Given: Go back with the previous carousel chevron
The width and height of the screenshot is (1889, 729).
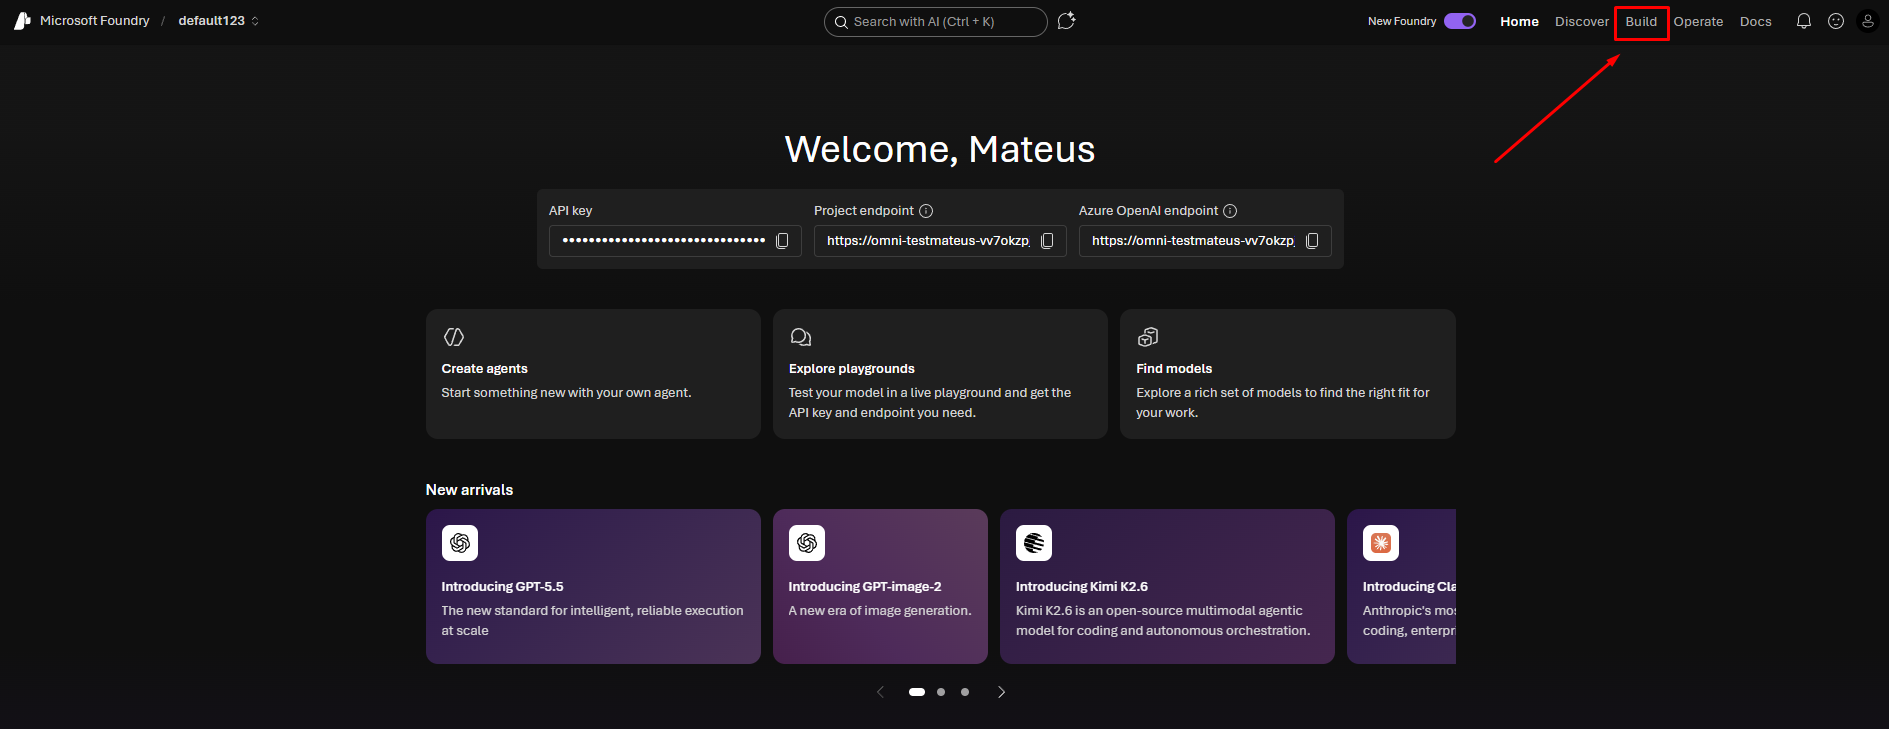Looking at the screenshot, I should [x=880, y=692].
